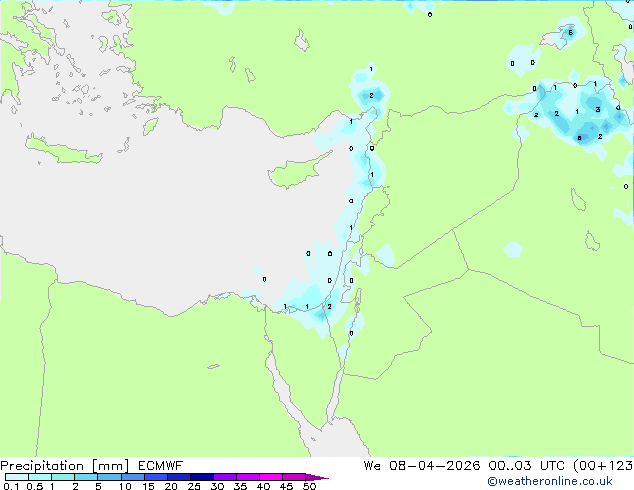The width and height of the screenshot is (634, 490).
Task: Click the dark blue 25–30 legend swatch
Action: [202, 477]
